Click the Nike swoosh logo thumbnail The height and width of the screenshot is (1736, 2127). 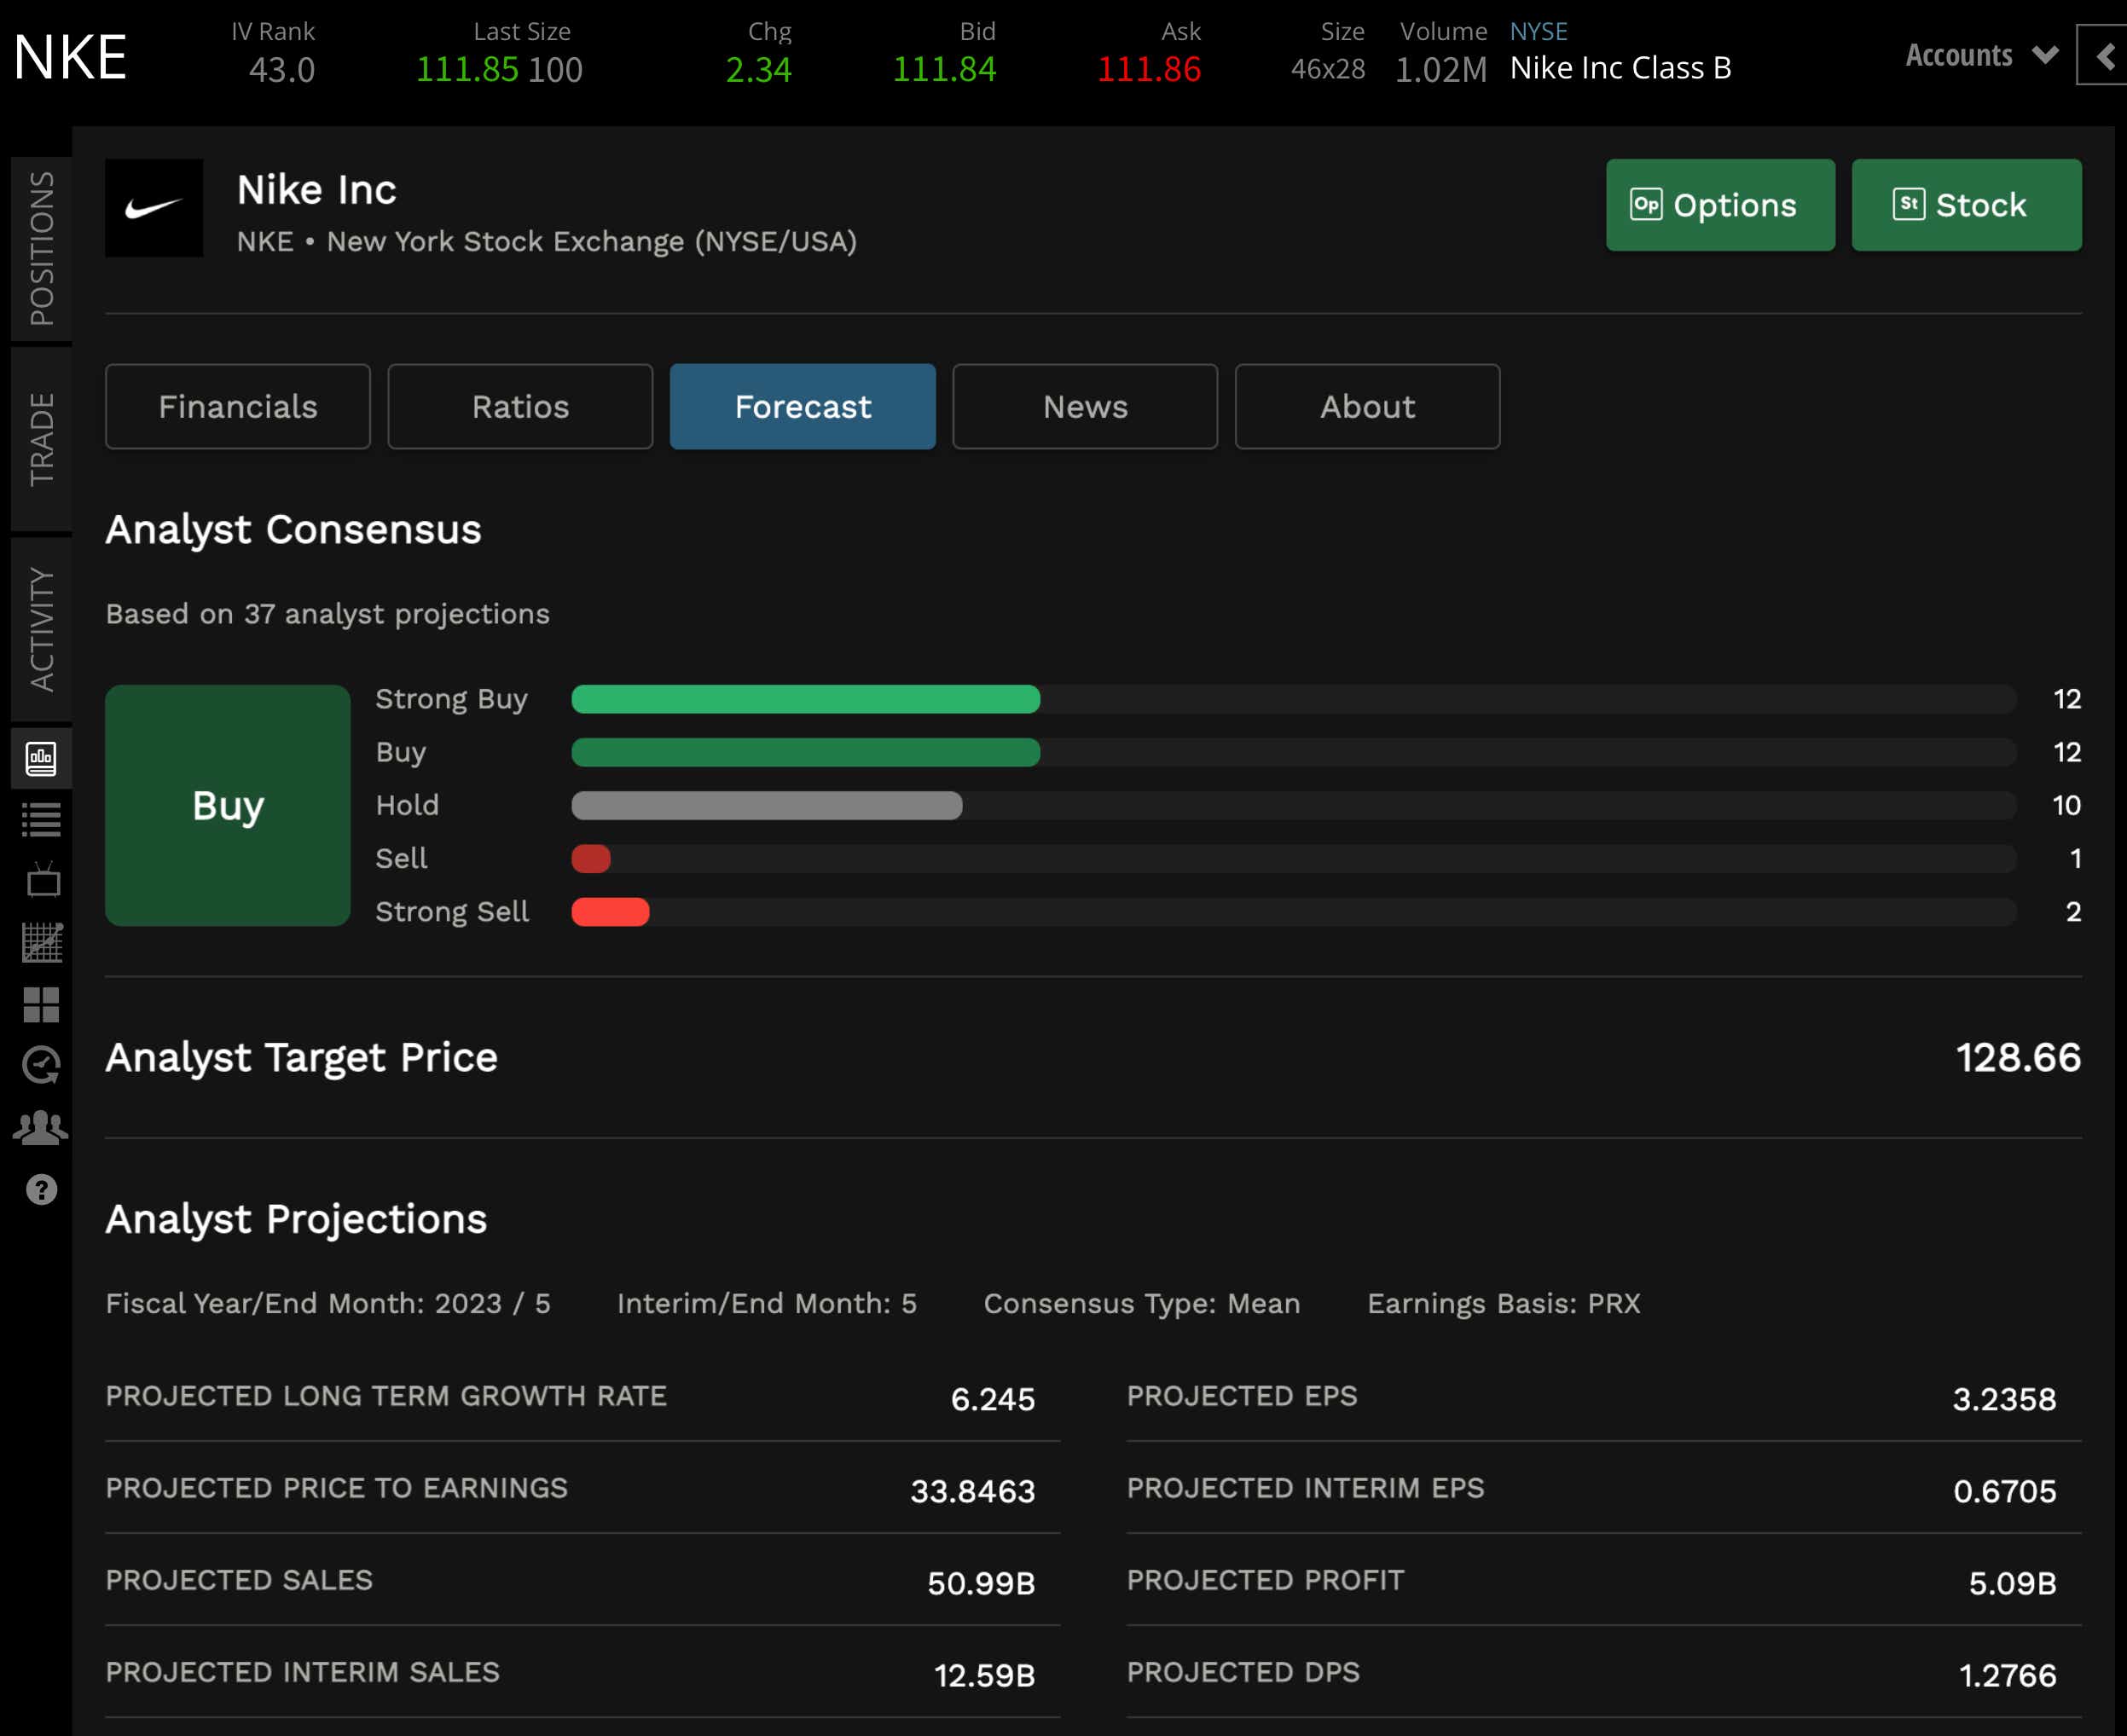click(x=154, y=208)
